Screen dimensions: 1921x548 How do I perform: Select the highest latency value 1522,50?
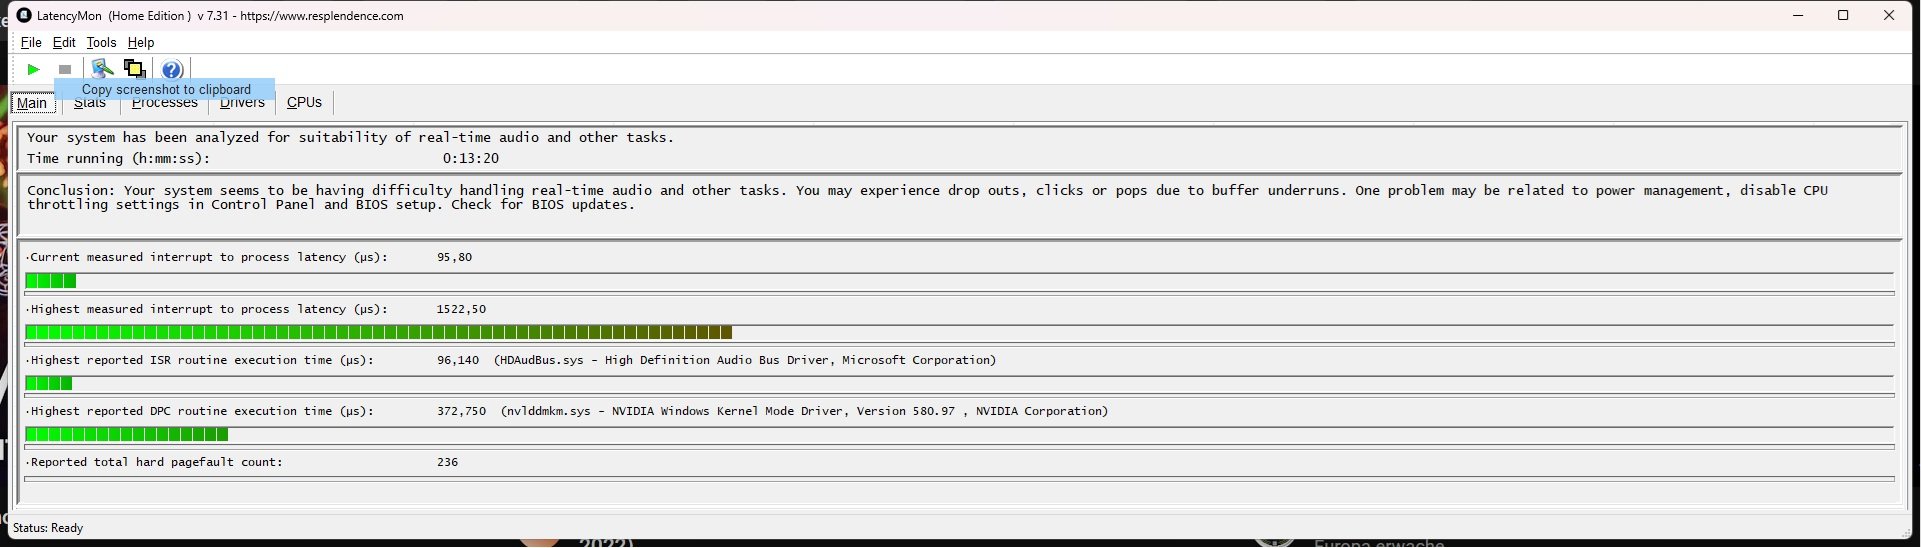click(461, 309)
